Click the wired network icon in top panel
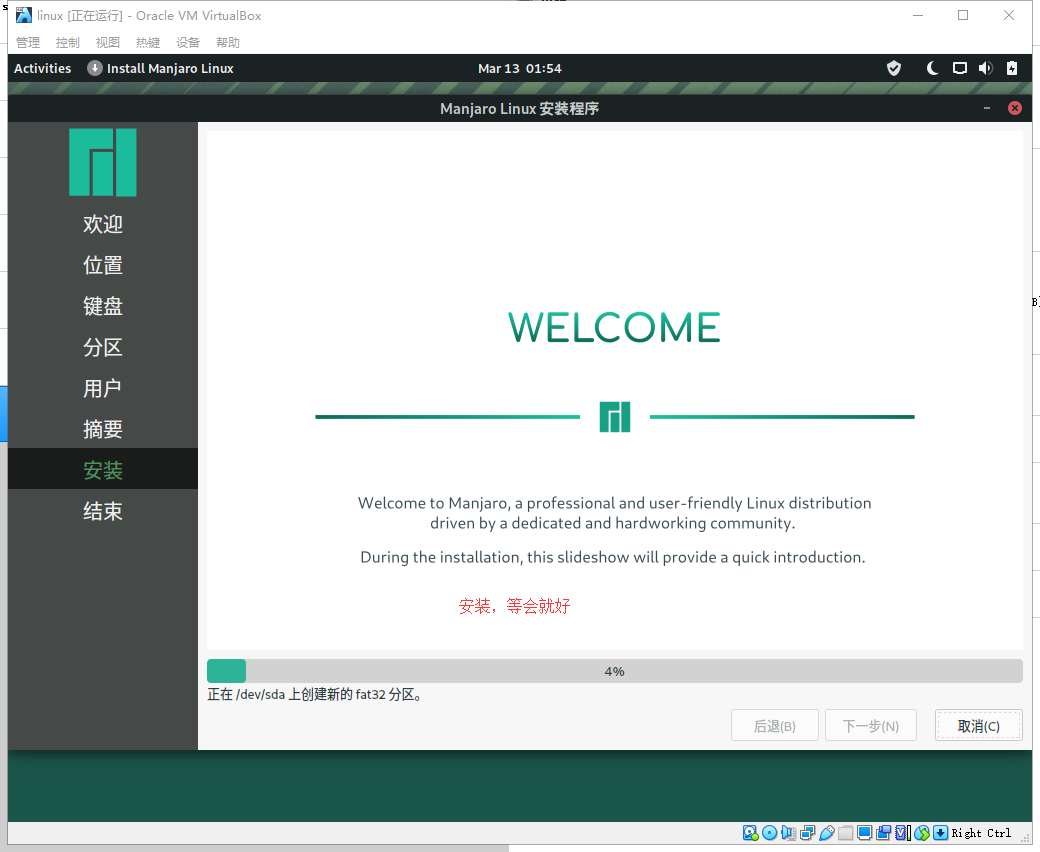Screen dimensions: 1040x852 (959, 68)
